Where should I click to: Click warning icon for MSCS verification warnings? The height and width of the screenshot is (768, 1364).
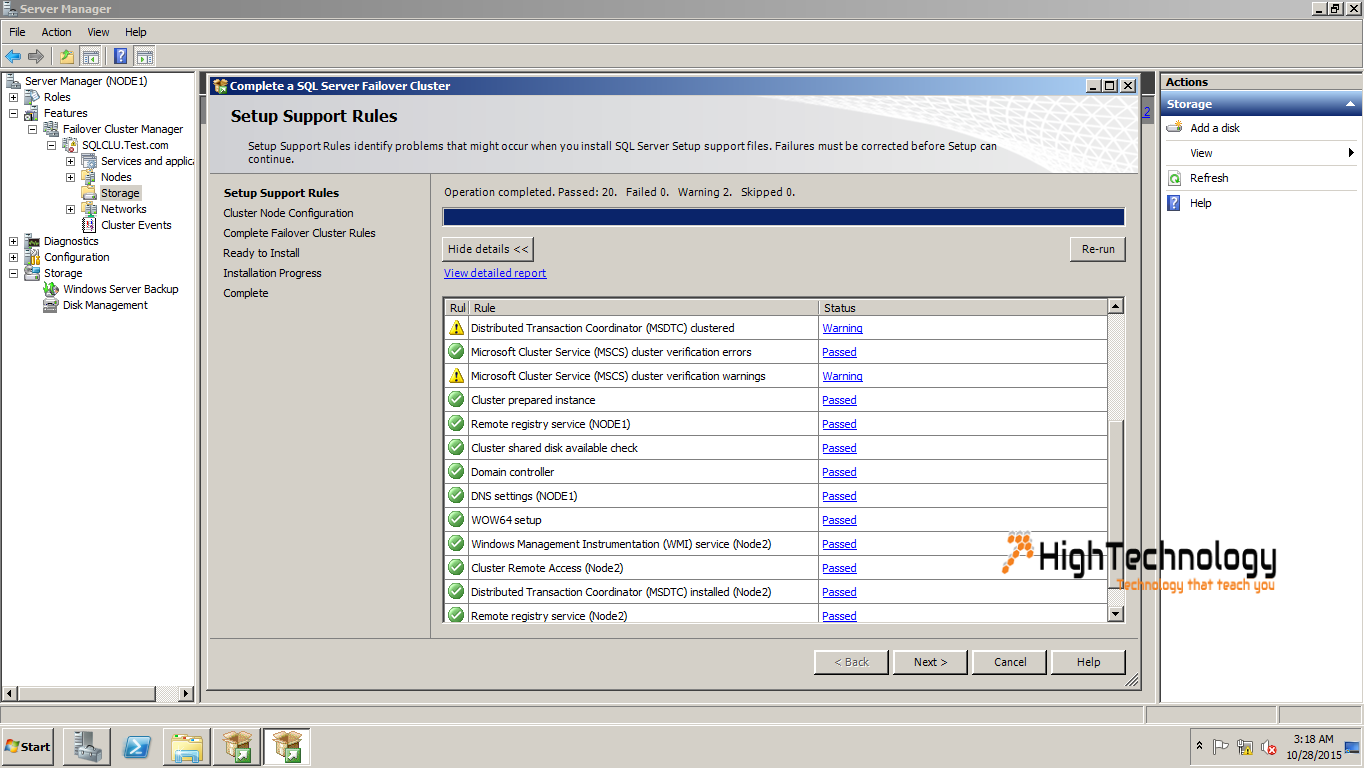[x=456, y=376]
